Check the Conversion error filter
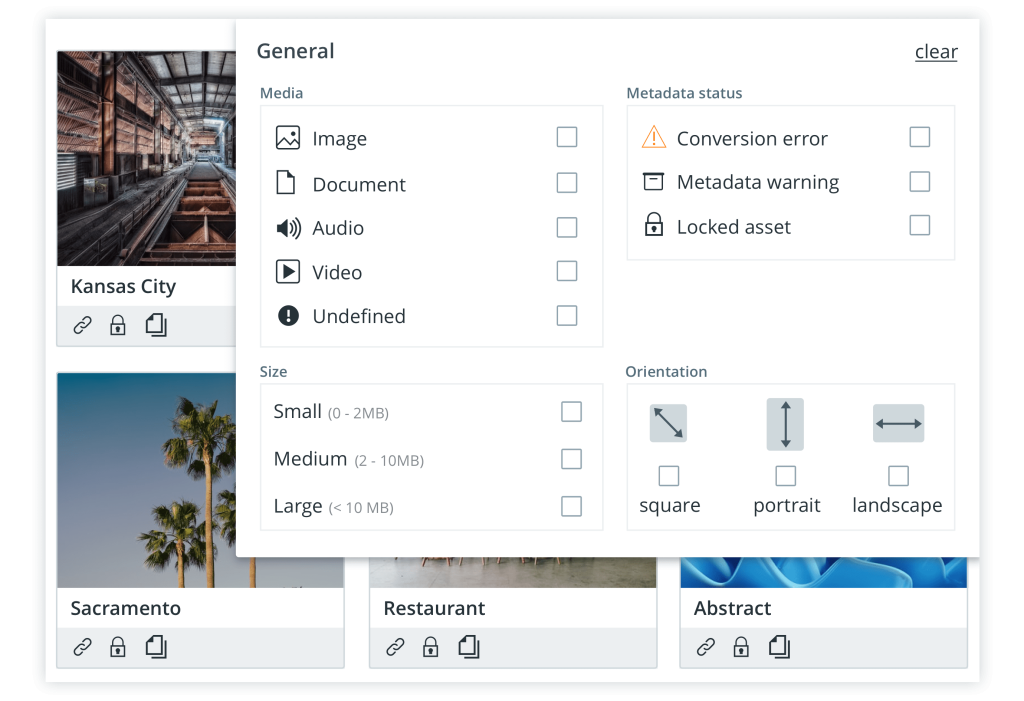The width and height of the screenshot is (1024, 701). [920, 137]
